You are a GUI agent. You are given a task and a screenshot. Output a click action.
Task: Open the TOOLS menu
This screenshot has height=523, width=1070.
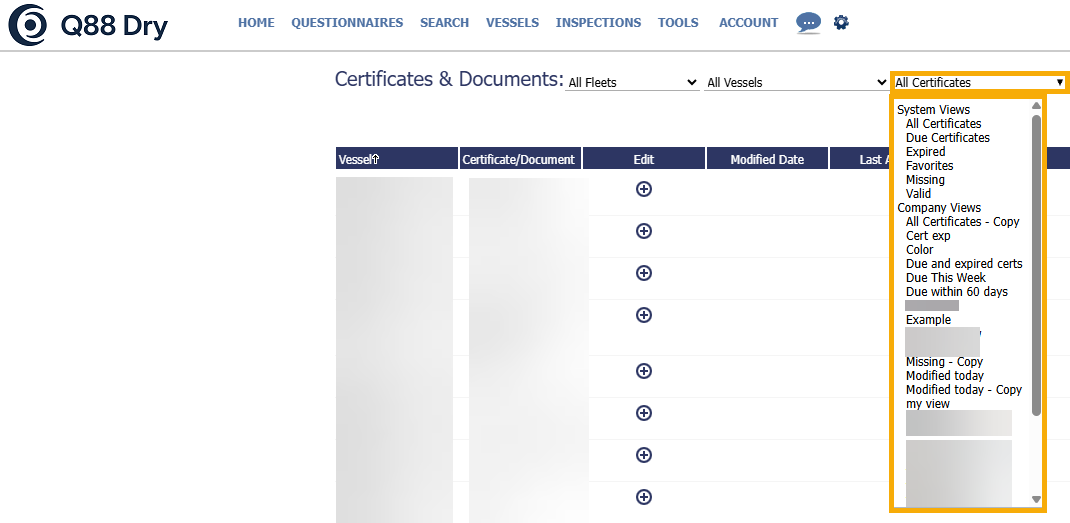pyautogui.click(x=678, y=23)
